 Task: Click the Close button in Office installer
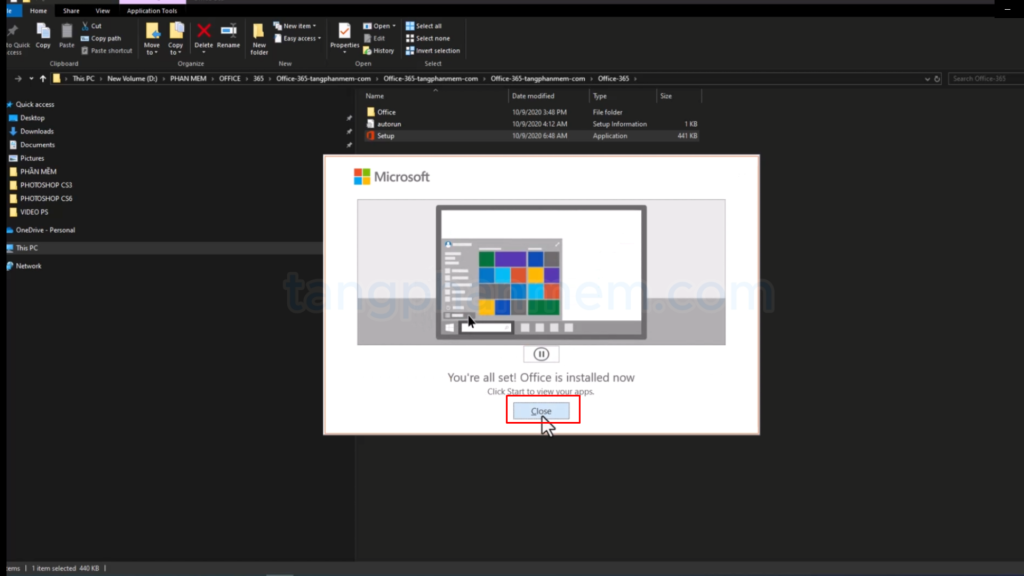click(x=541, y=411)
